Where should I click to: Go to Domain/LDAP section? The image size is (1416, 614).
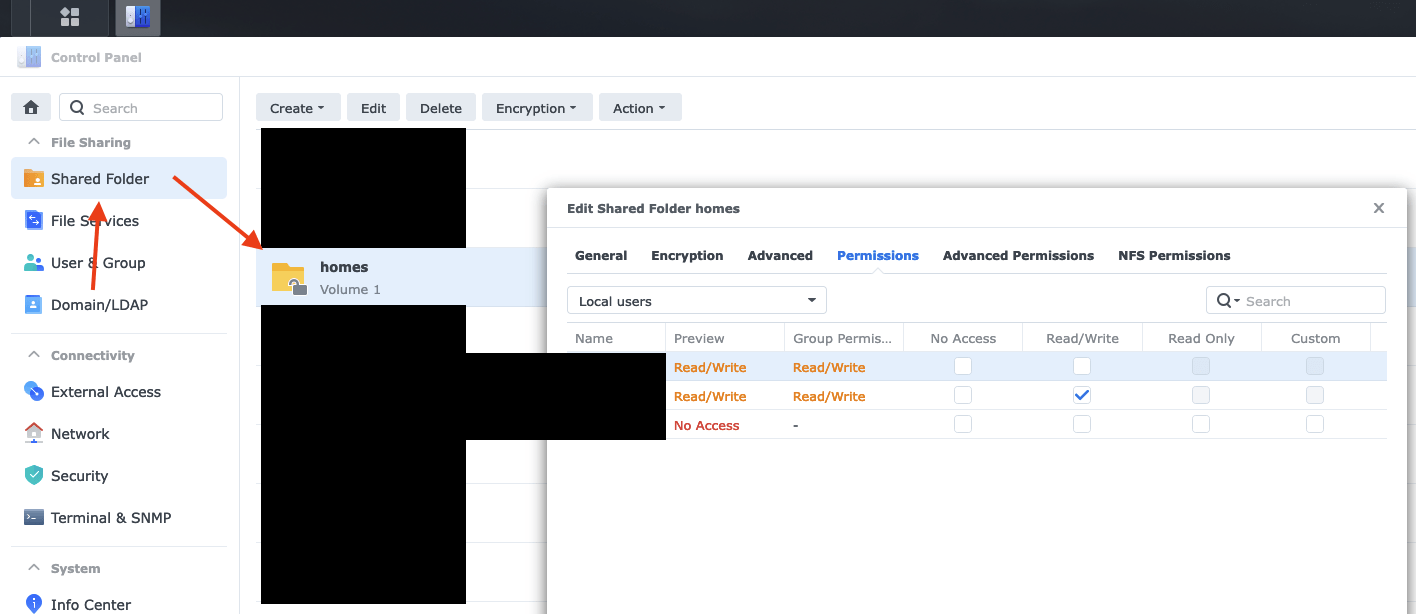click(99, 305)
